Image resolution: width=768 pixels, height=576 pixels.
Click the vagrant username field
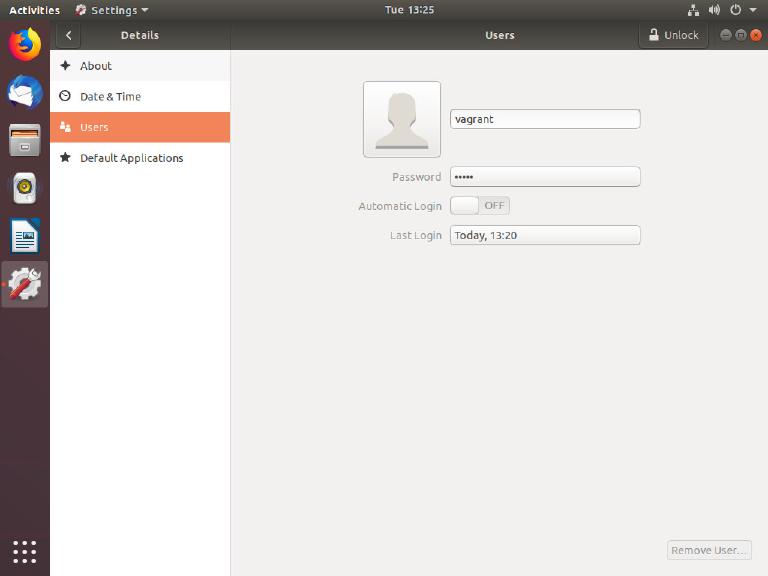545,119
